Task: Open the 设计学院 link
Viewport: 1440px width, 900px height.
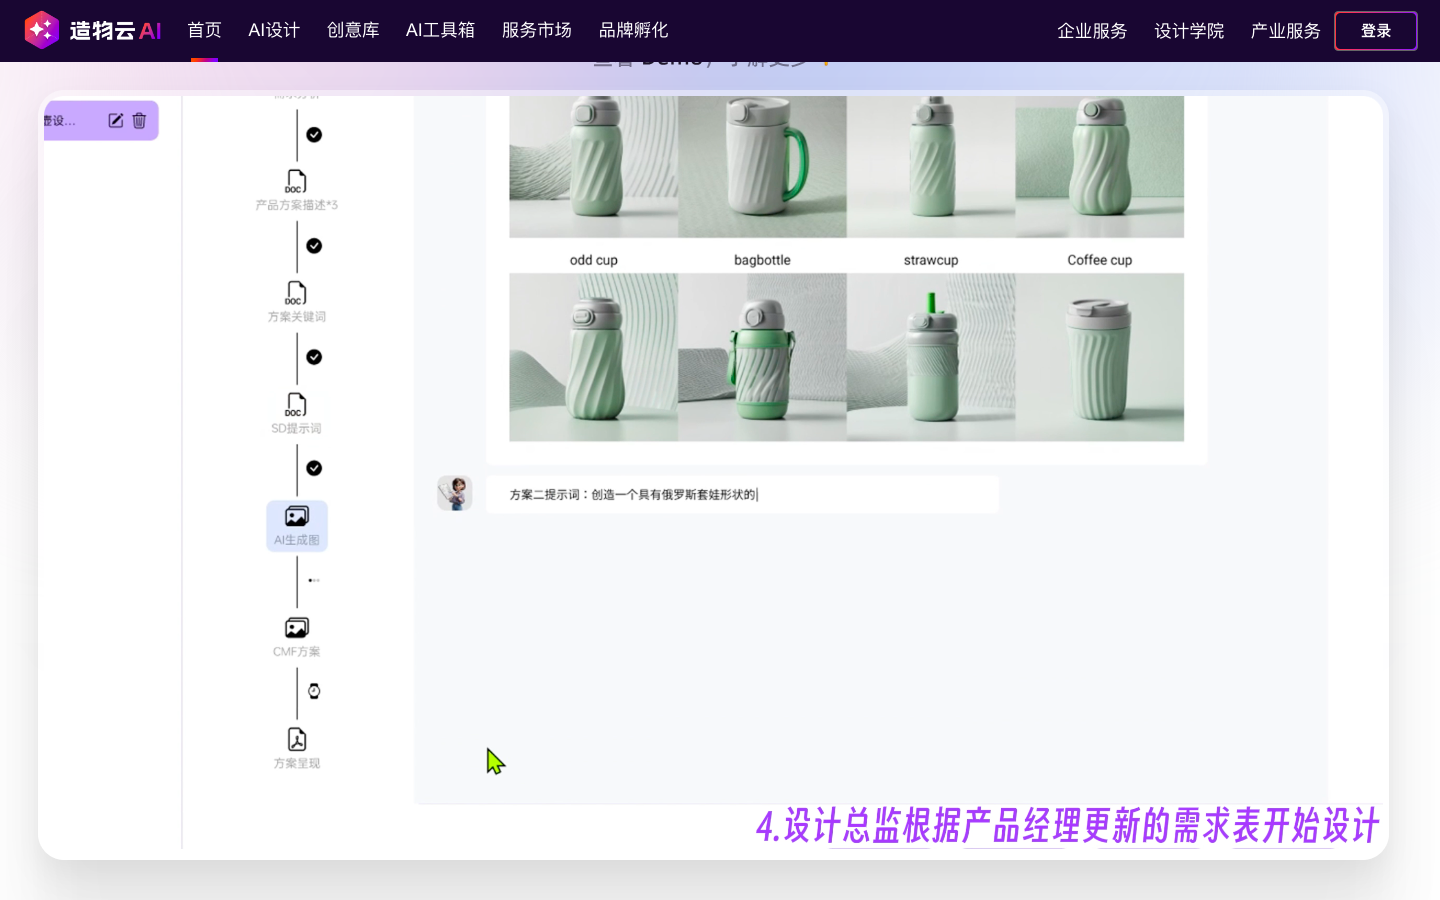Action: [x=1189, y=31]
